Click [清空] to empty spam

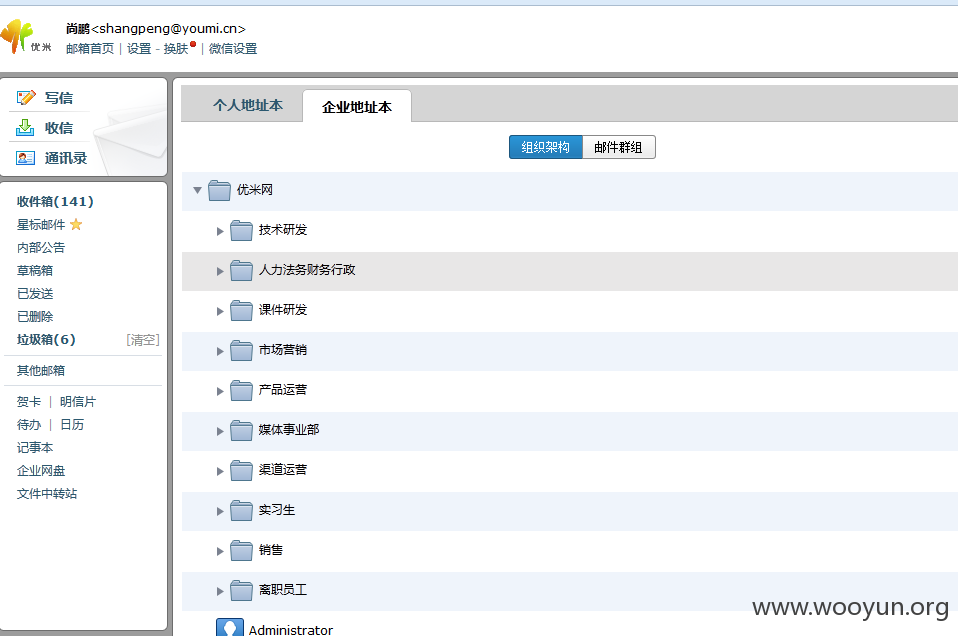[143, 340]
